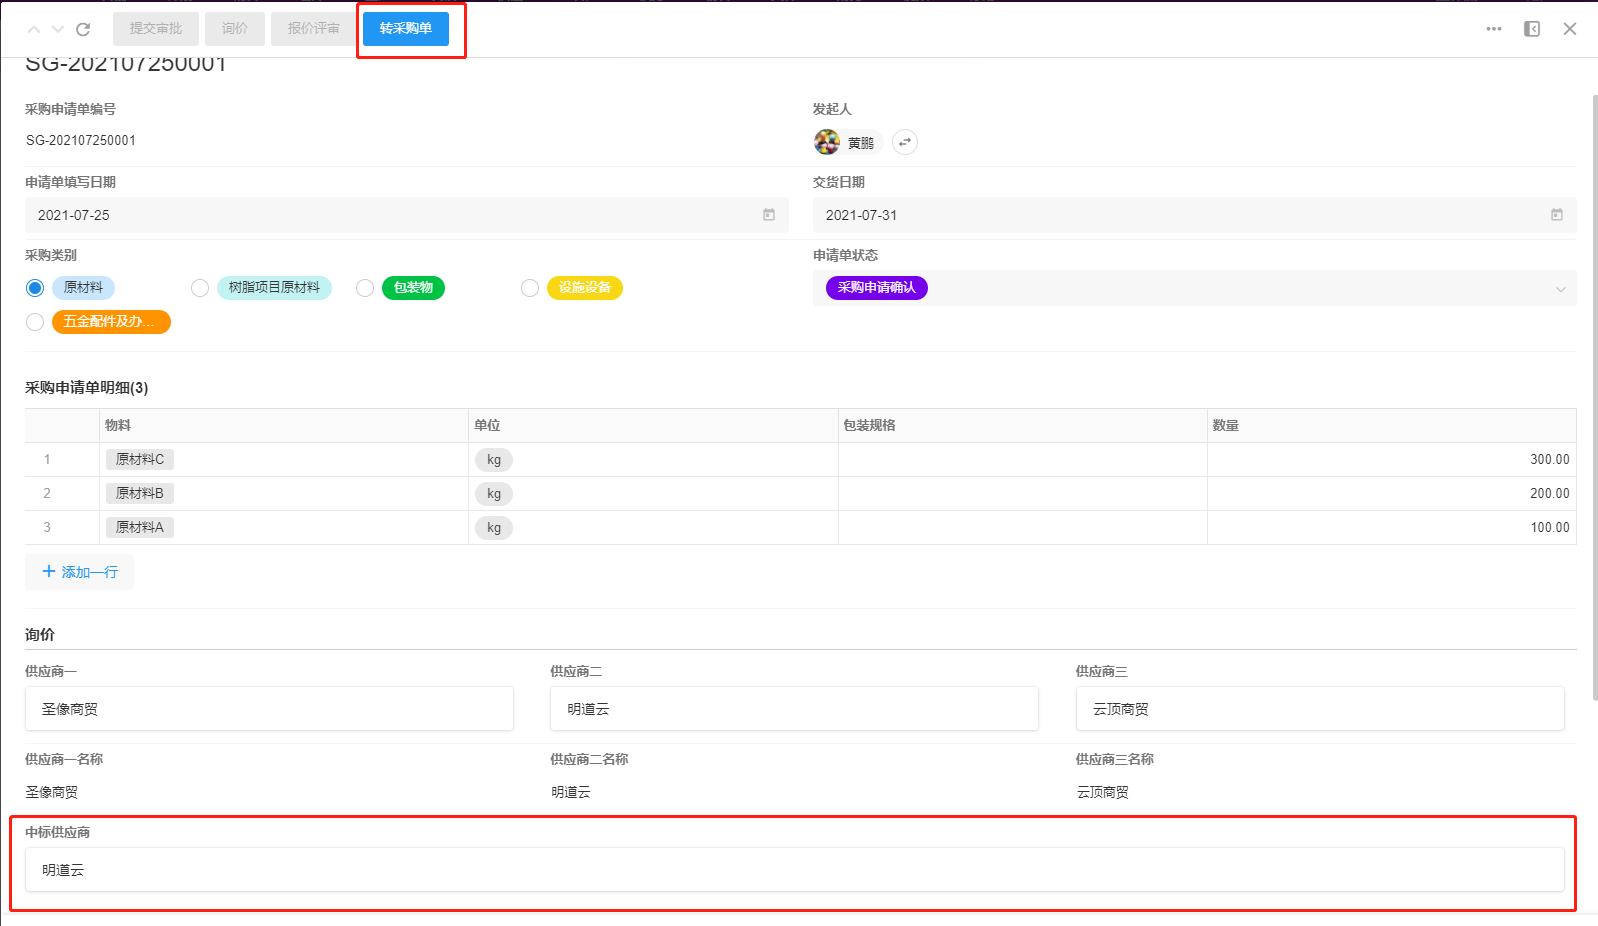
Task: Open the 中标供应商 field showing 明道云
Action: point(794,870)
